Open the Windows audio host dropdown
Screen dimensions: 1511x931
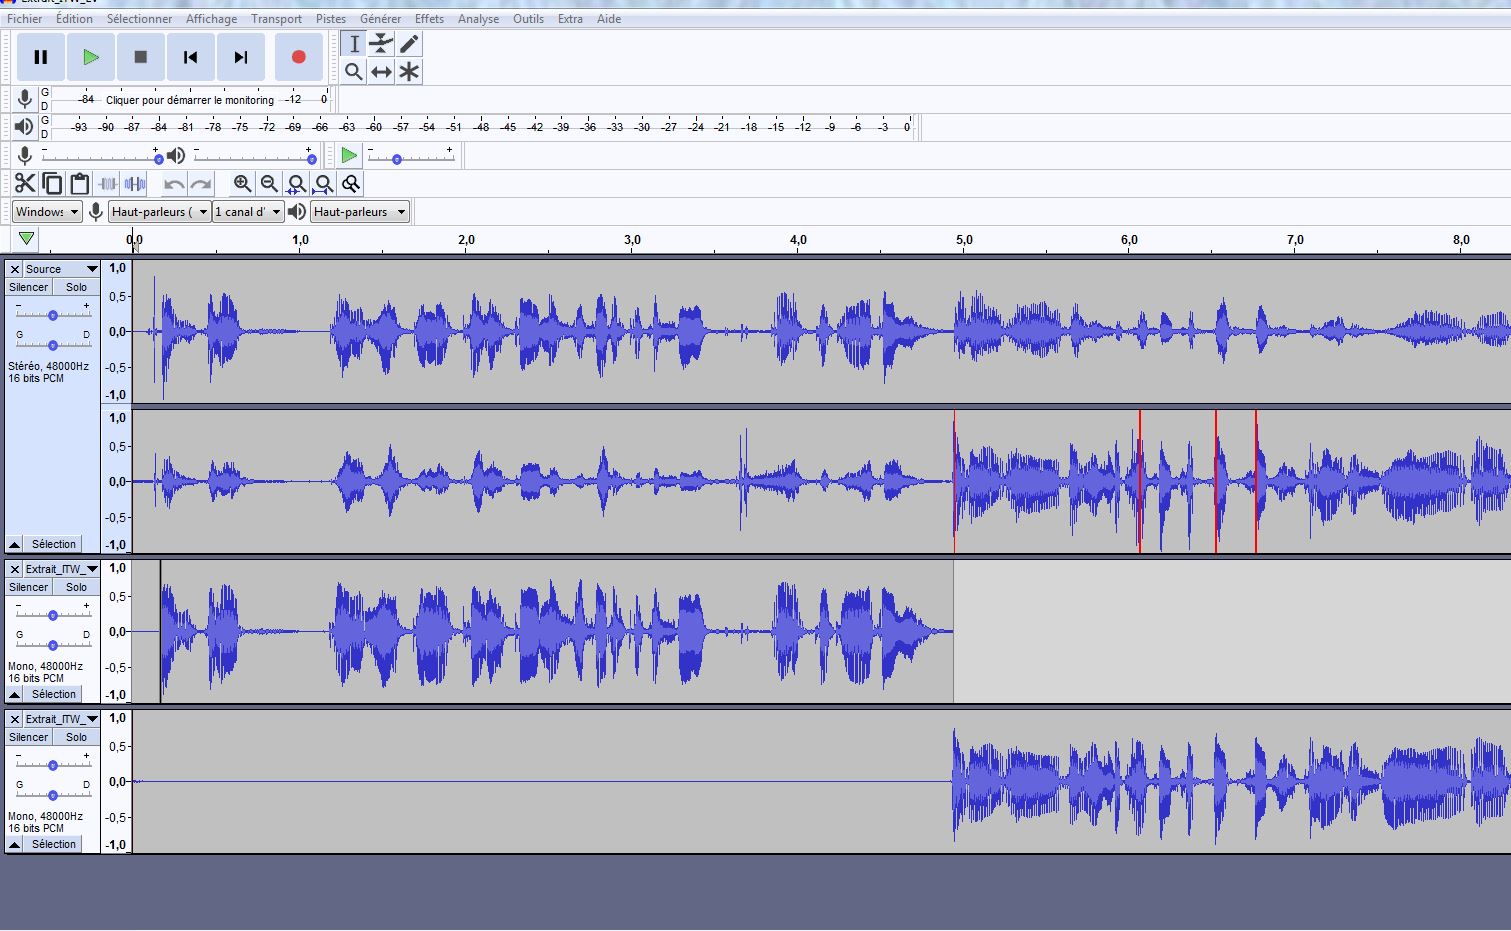pos(47,212)
